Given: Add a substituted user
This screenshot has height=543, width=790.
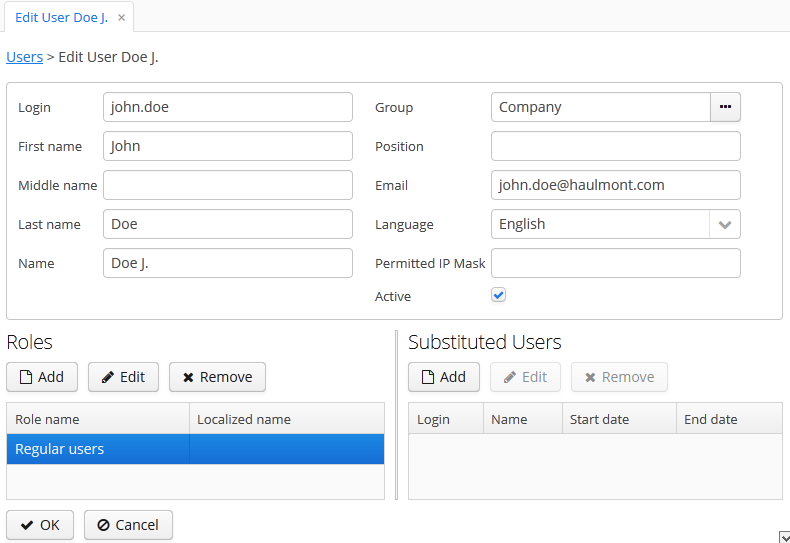Looking at the screenshot, I should 443,377.
